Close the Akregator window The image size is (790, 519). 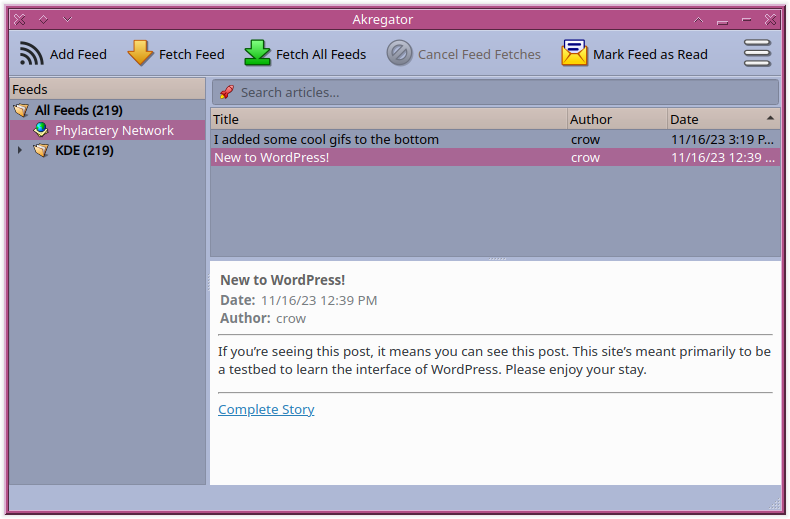point(770,20)
